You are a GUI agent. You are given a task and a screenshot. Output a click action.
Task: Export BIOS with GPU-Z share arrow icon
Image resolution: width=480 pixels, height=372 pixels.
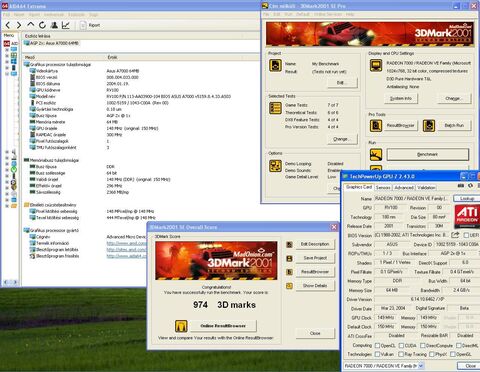click(455, 235)
